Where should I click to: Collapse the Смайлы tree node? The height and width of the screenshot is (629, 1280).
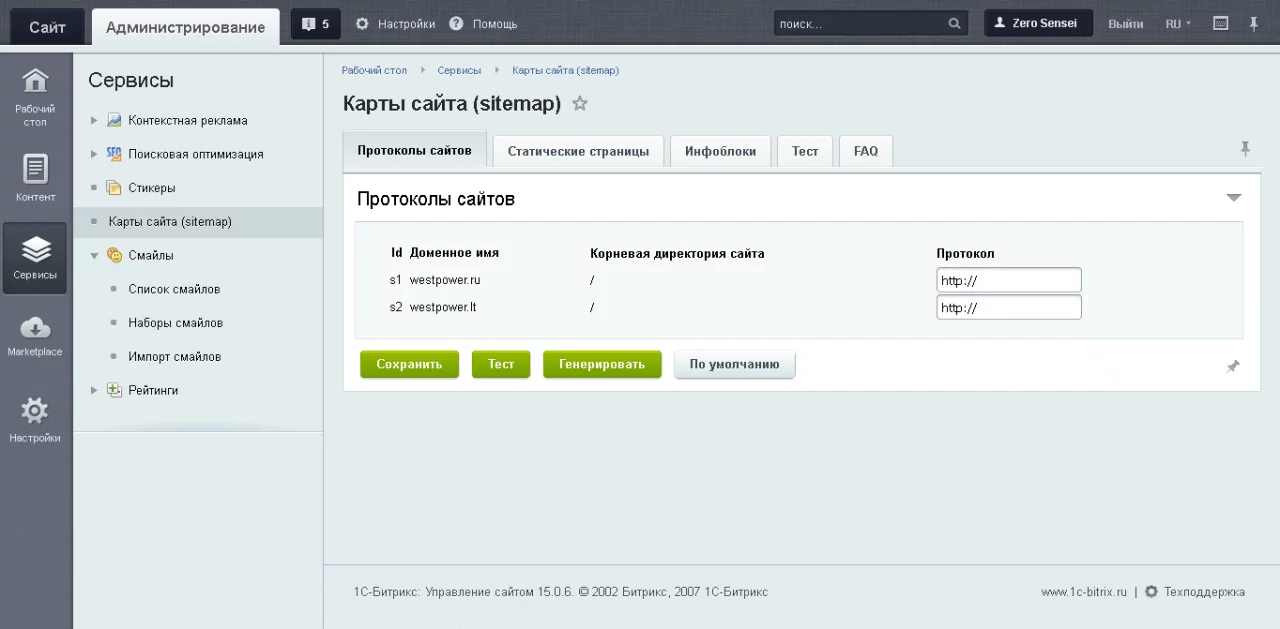[x=94, y=256]
